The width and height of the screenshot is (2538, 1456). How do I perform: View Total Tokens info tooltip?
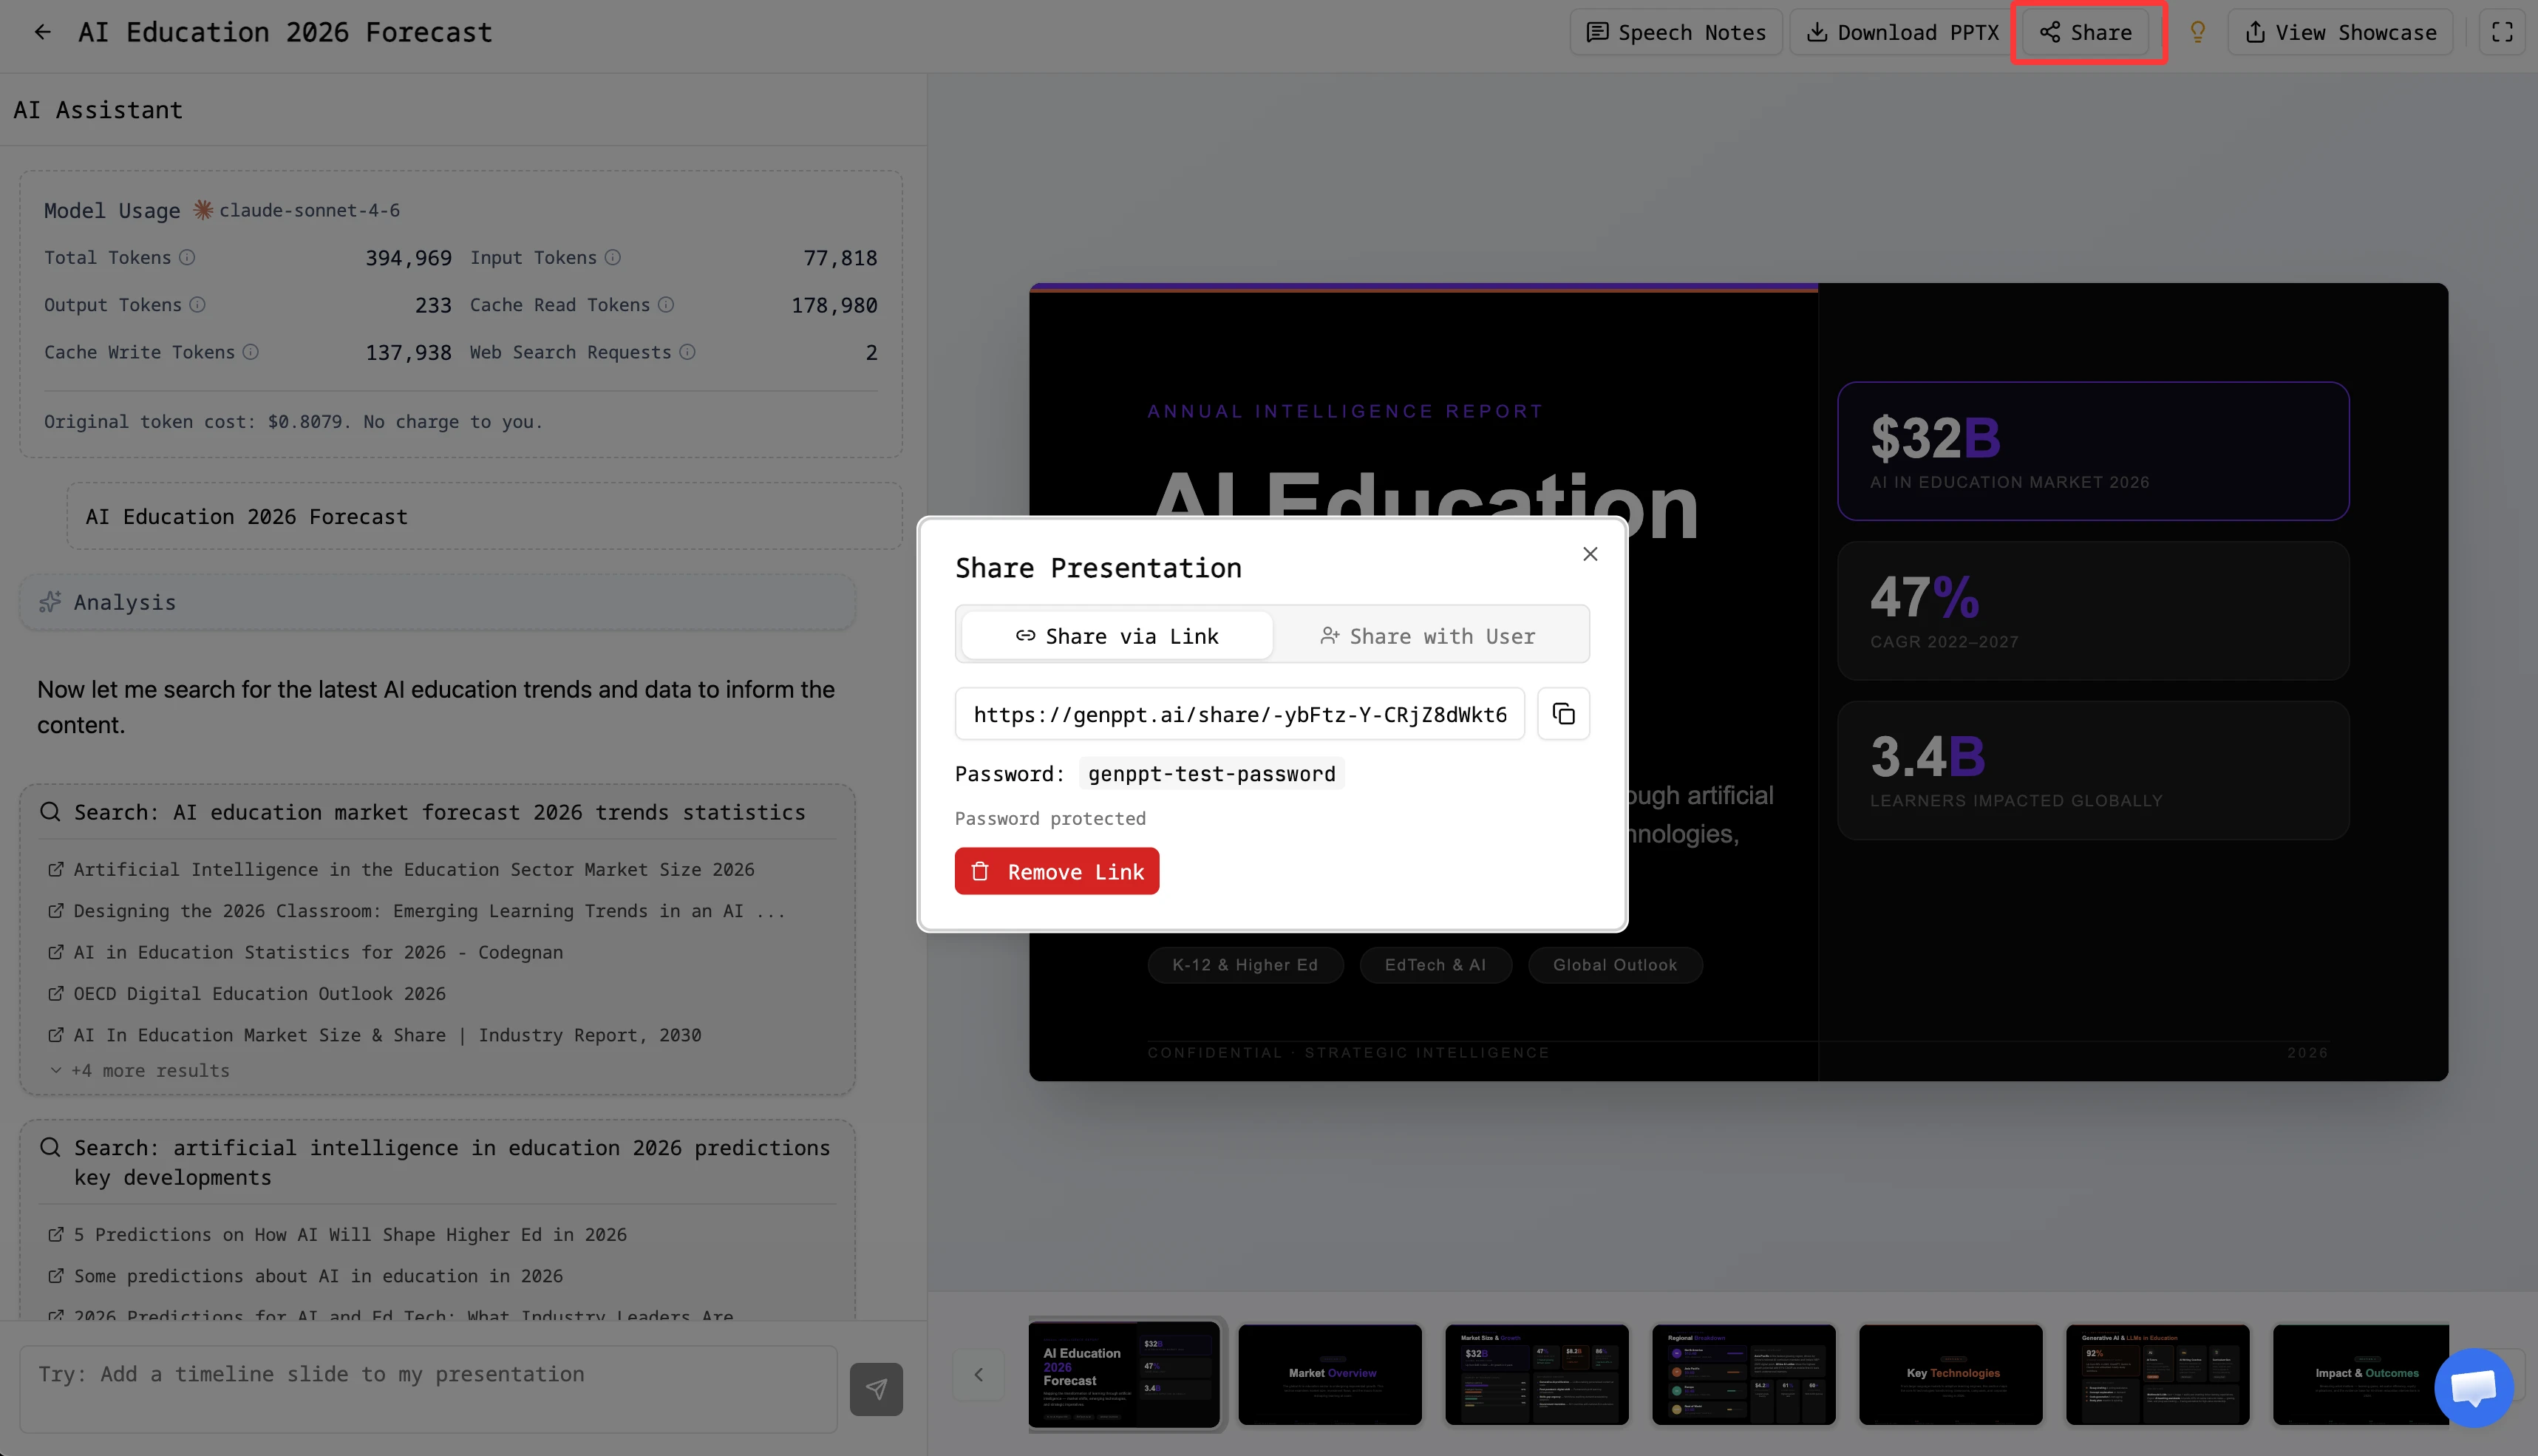[187, 257]
